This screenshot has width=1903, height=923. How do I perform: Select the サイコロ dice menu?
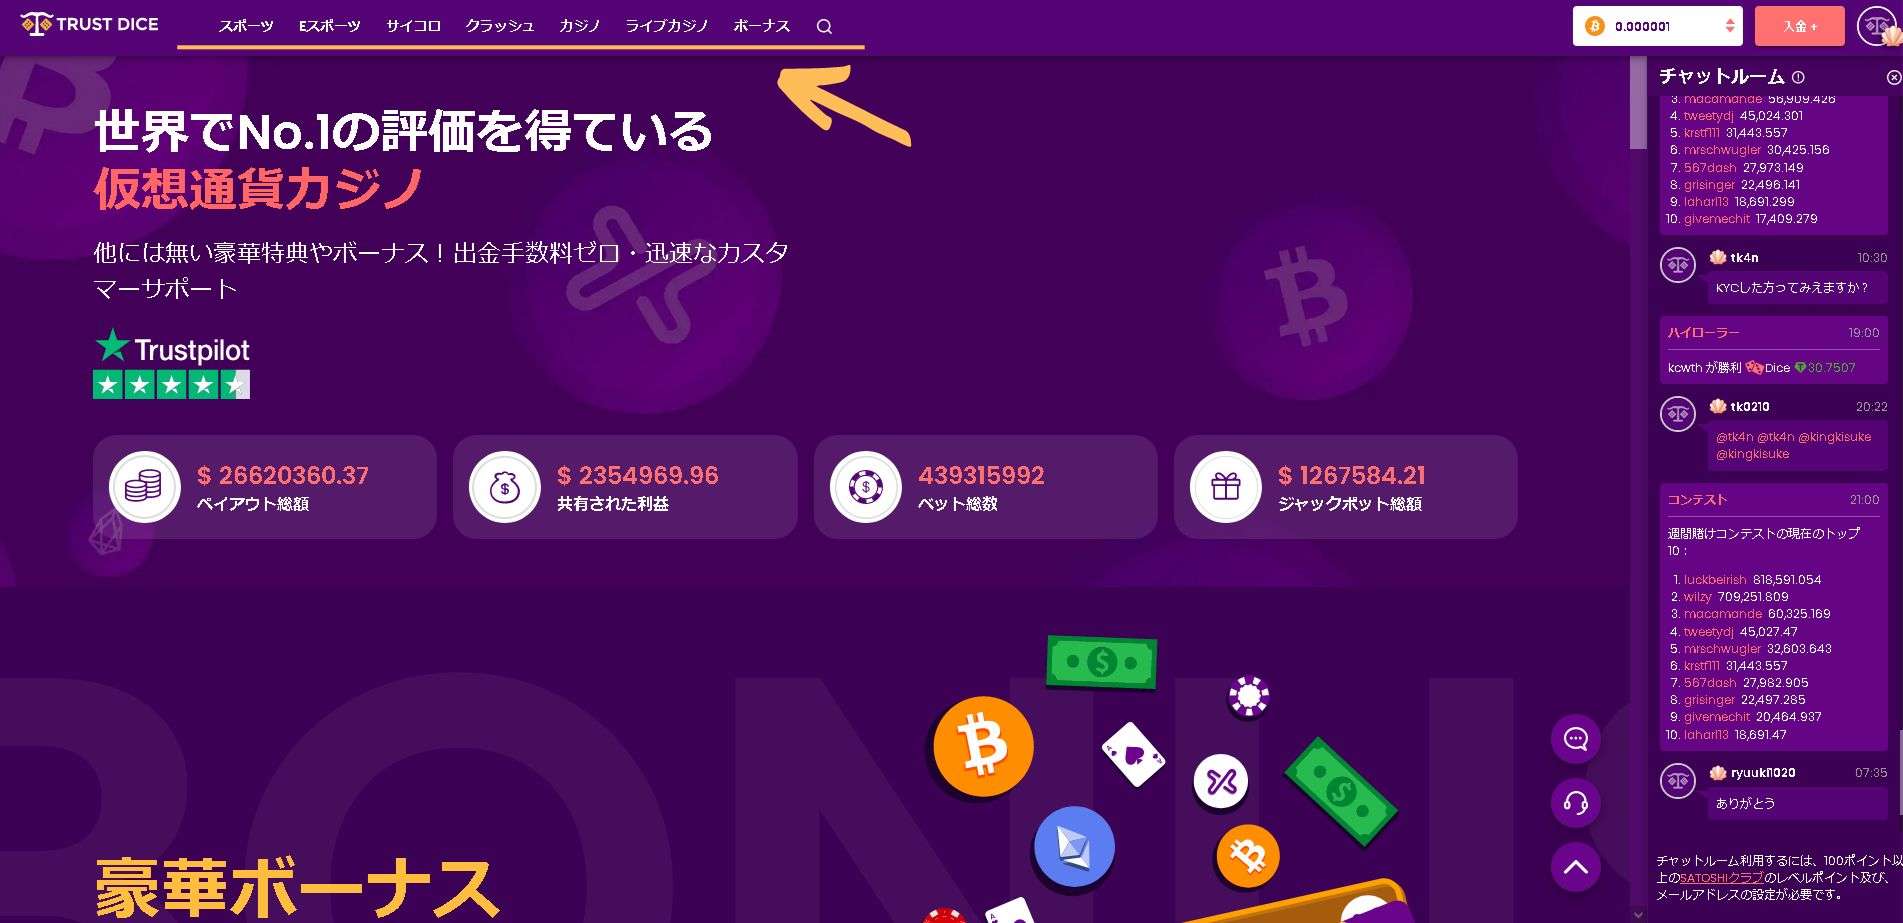click(x=413, y=26)
